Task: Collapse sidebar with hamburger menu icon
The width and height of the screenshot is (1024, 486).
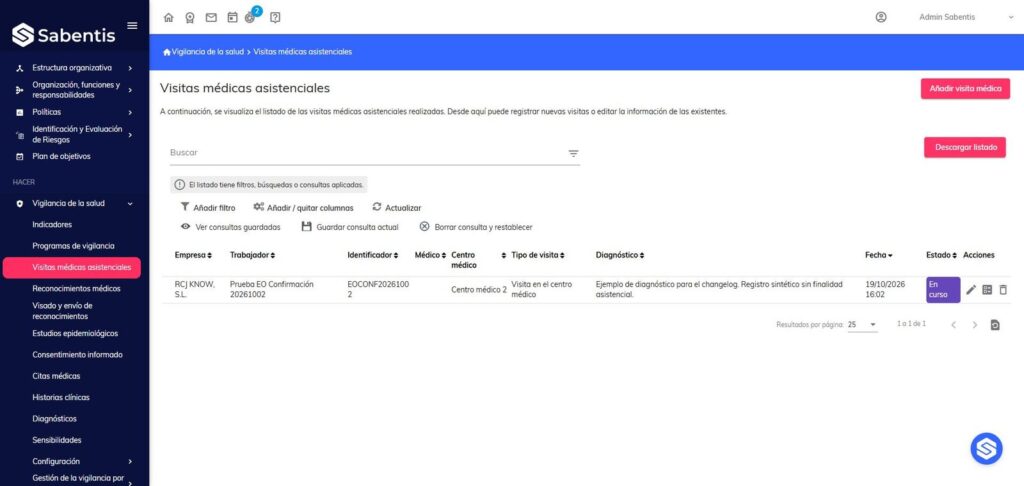Action: pyautogui.click(x=132, y=25)
